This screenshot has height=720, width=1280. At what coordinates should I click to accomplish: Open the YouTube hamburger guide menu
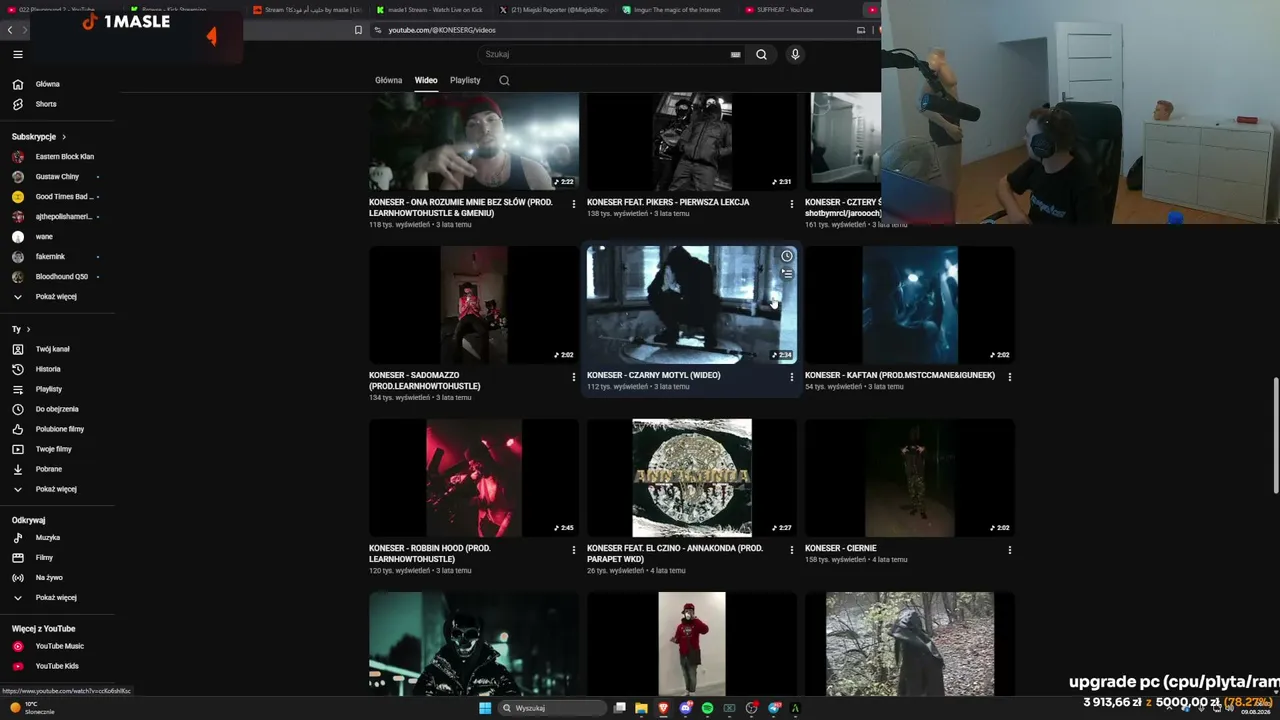coord(18,54)
